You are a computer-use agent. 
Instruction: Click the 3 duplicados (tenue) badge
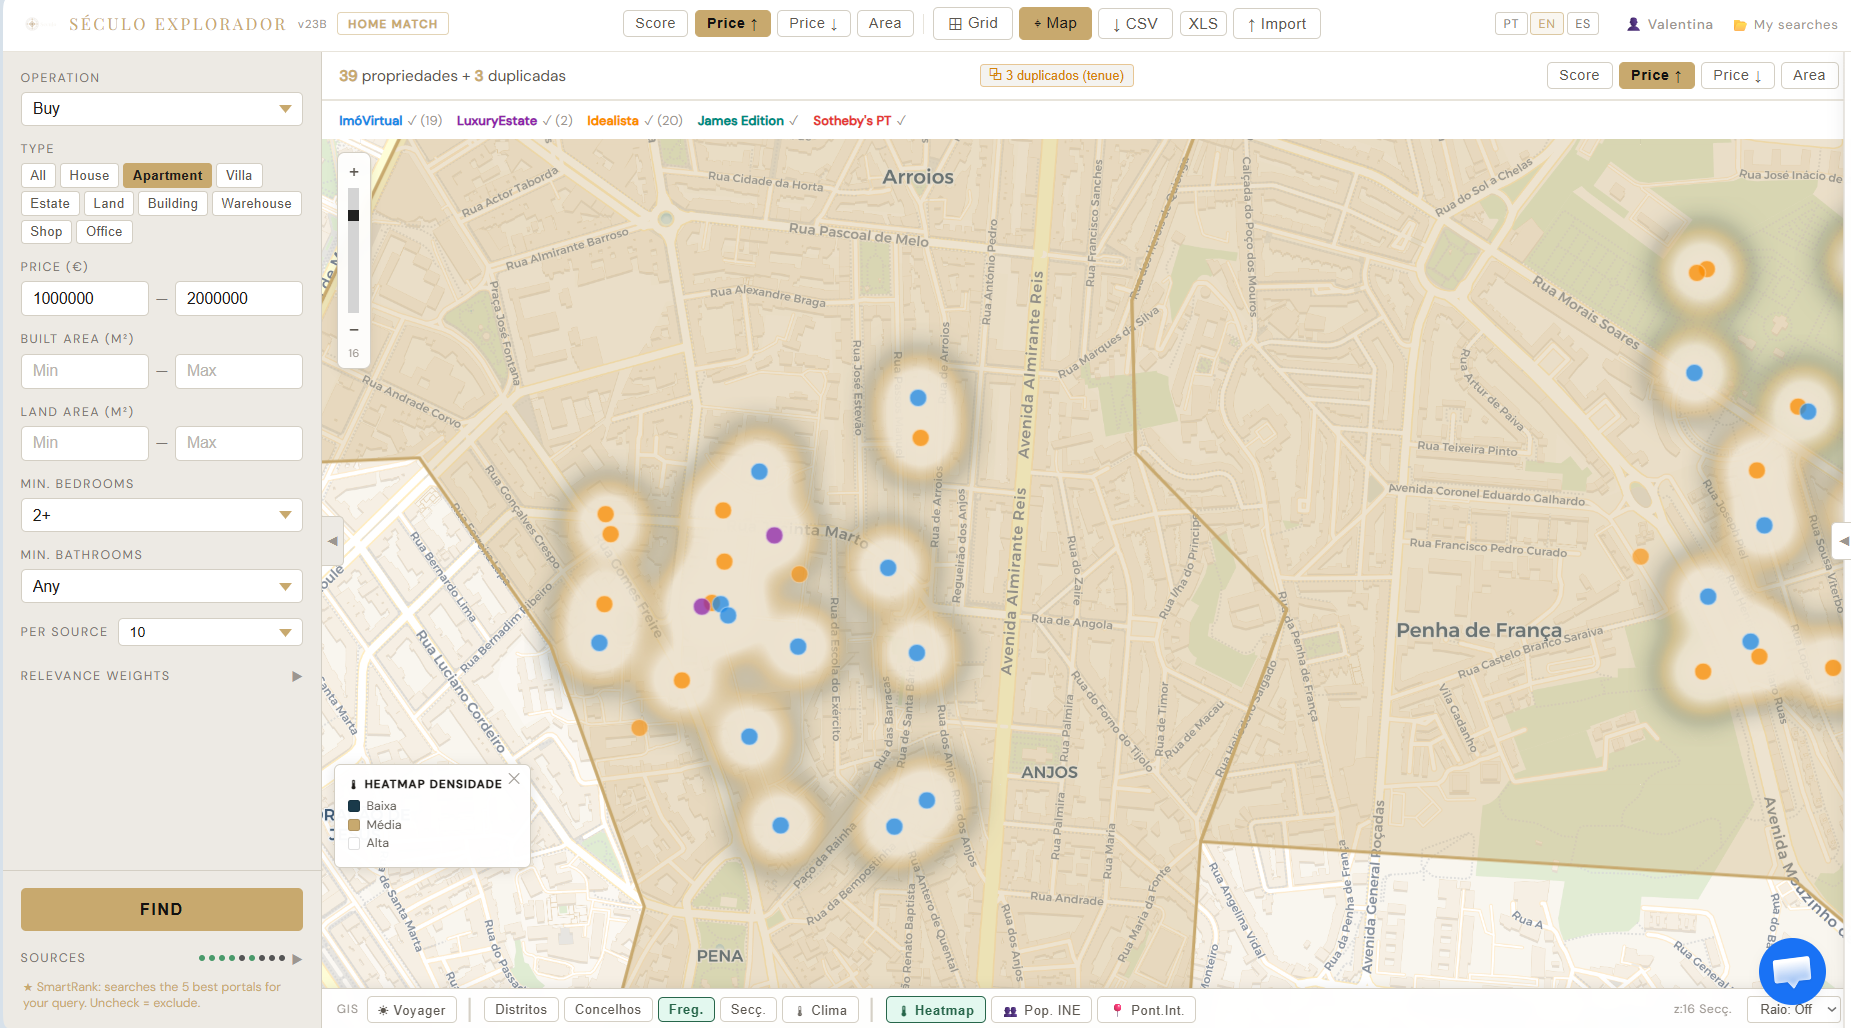(x=1057, y=75)
